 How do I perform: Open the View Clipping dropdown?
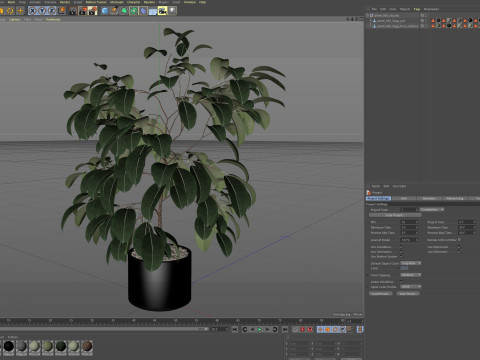(410, 275)
